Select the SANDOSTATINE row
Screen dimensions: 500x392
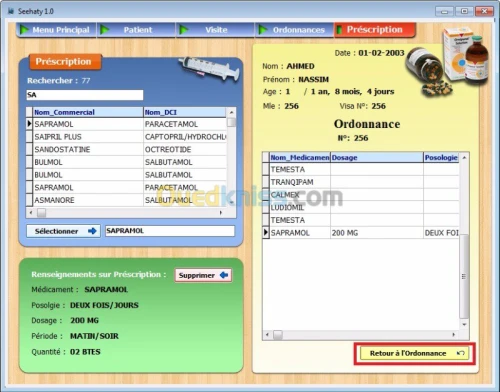coord(126,150)
